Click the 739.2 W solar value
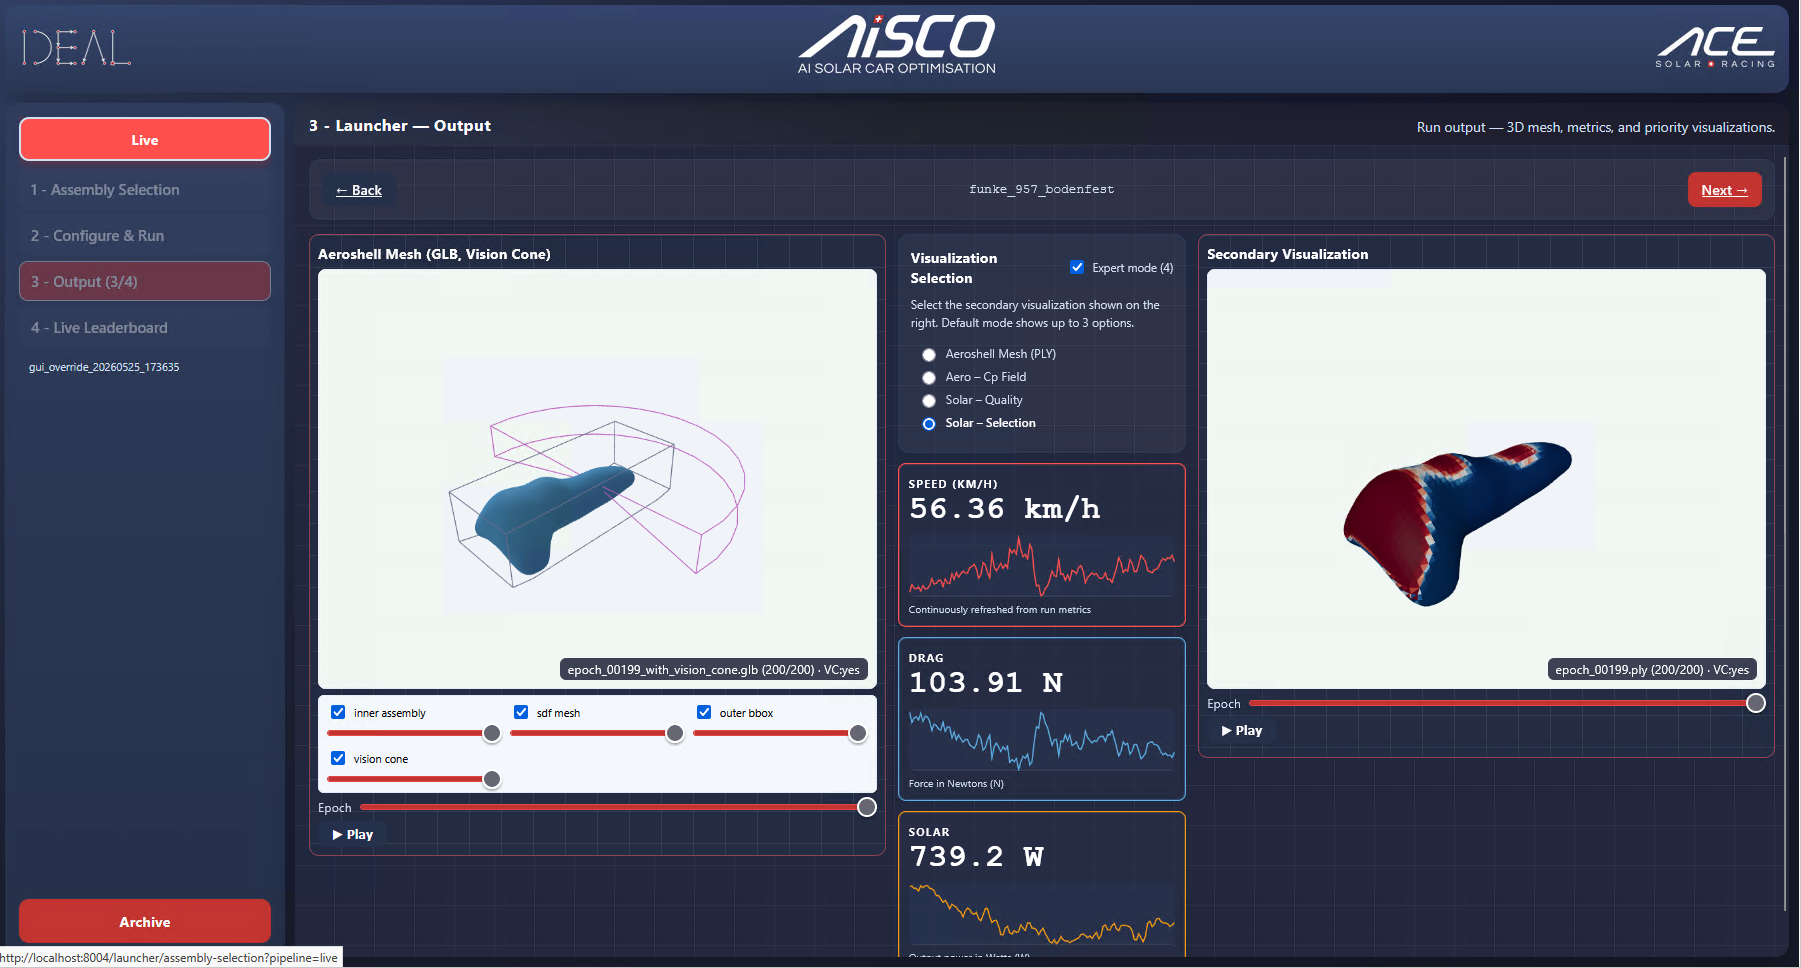Image resolution: width=1801 pixels, height=968 pixels. click(x=976, y=857)
